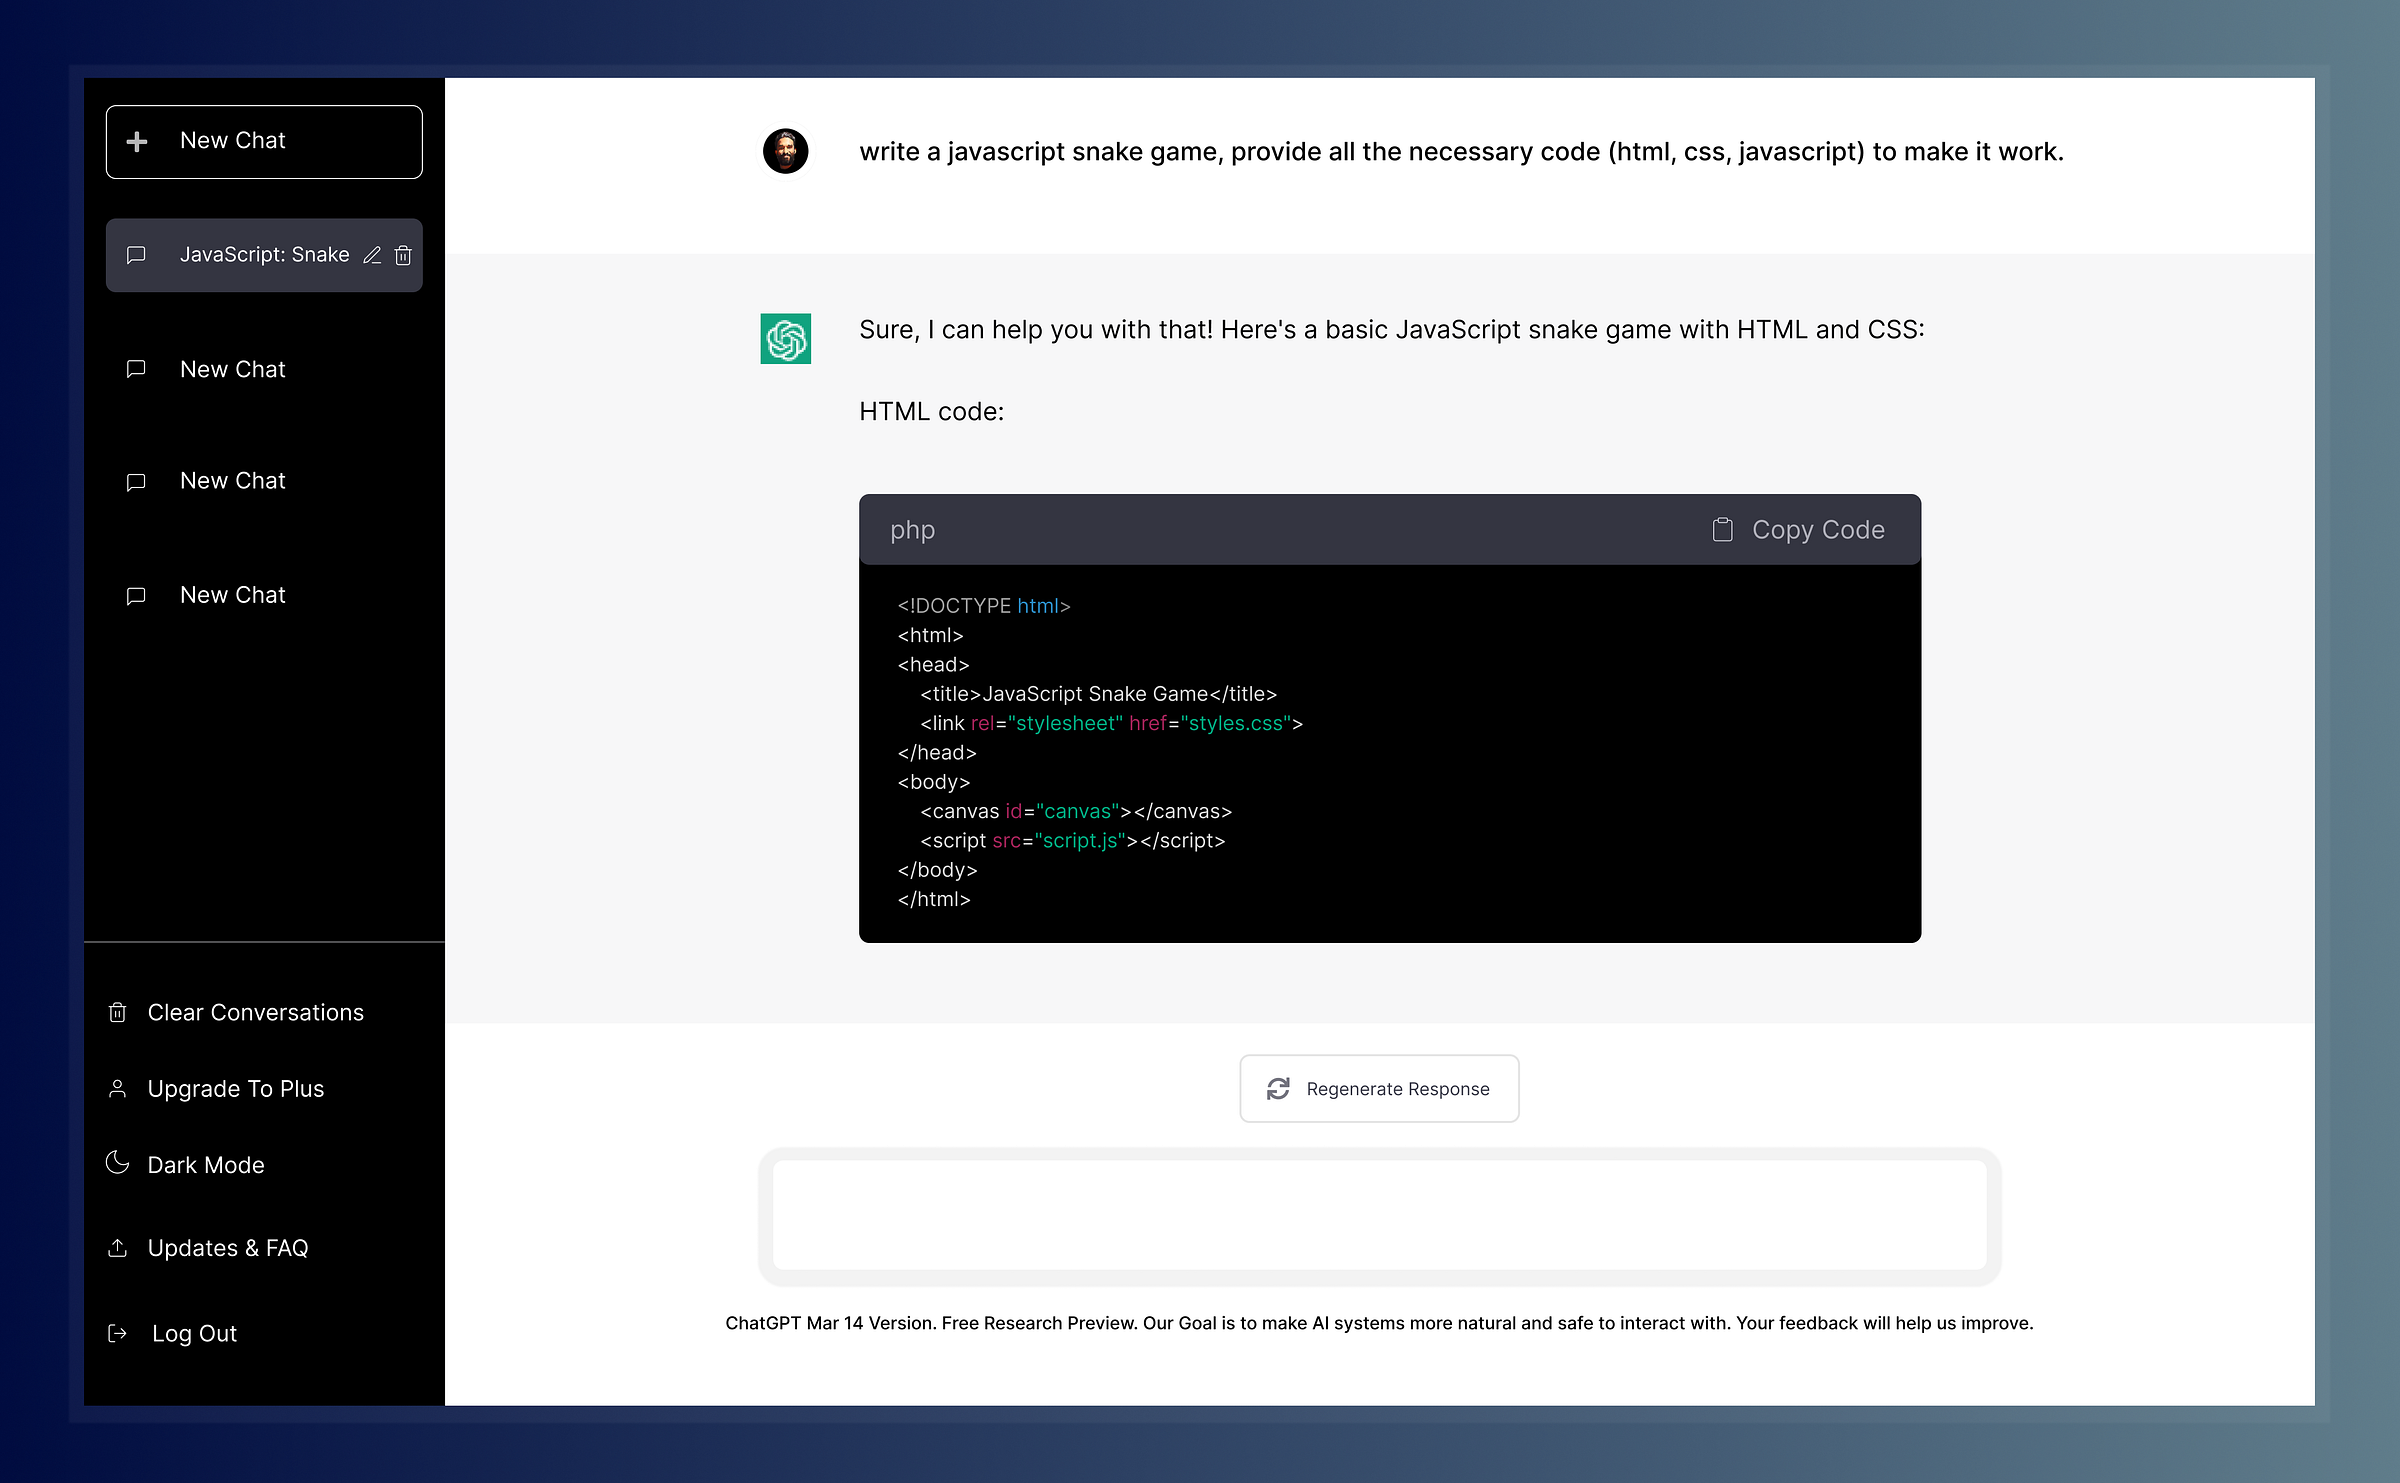Click the 'Sure, I can help you' response text
2400x1483 pixels.
click(x=1392, y=330)
